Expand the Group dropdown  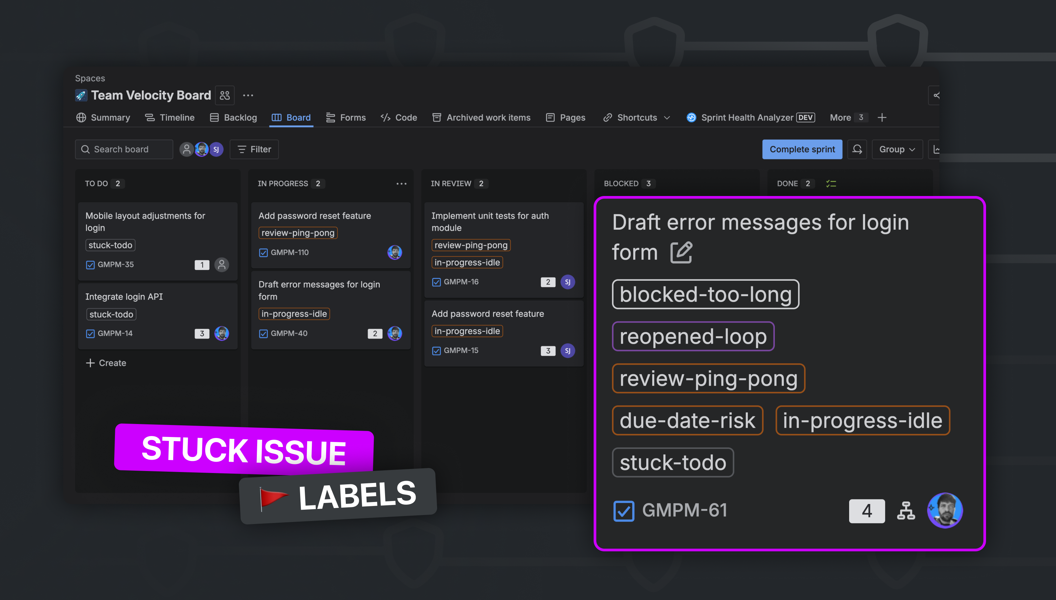[896, 149]
